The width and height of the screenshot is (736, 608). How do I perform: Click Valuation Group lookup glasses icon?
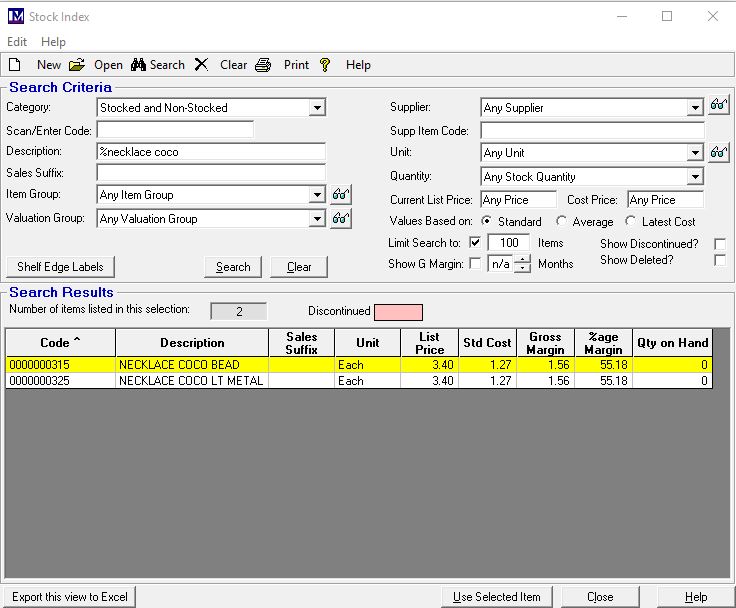point(341,218)
